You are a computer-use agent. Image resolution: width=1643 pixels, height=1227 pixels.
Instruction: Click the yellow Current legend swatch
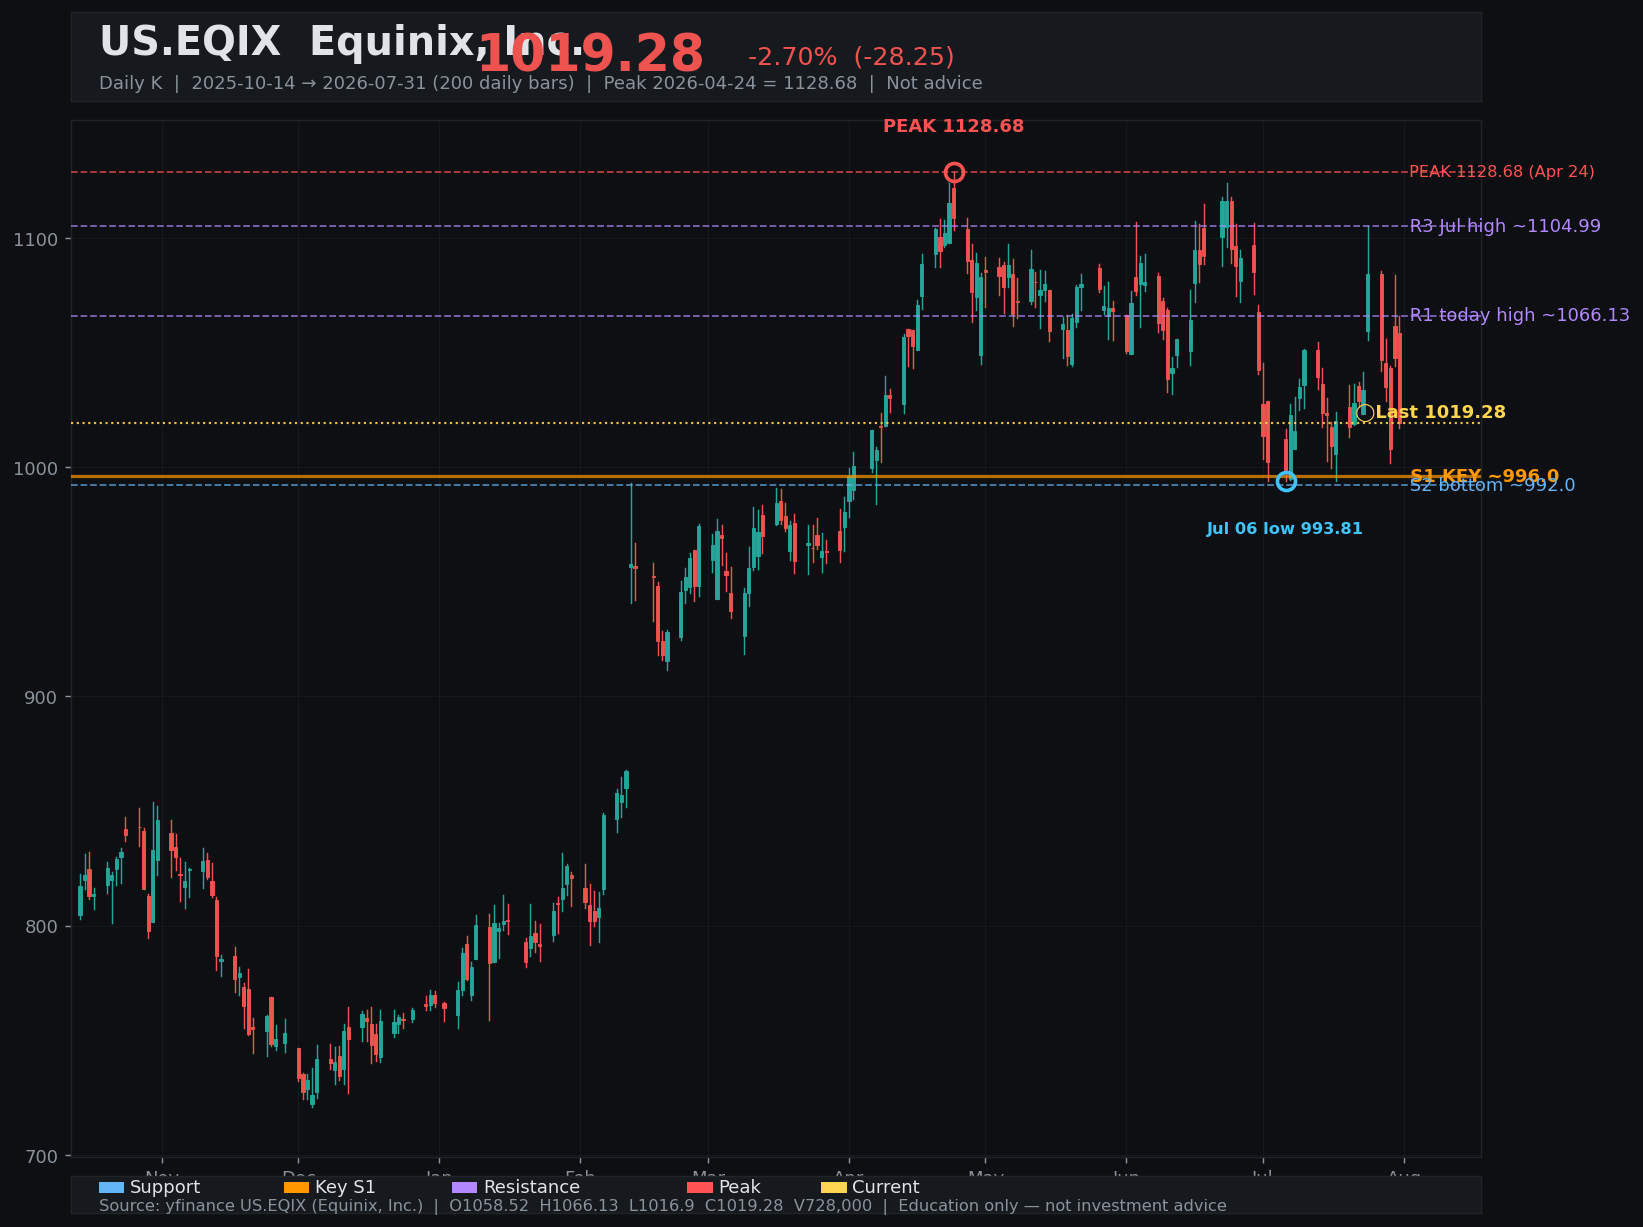pyautogui.click(x=834, y=1187)
